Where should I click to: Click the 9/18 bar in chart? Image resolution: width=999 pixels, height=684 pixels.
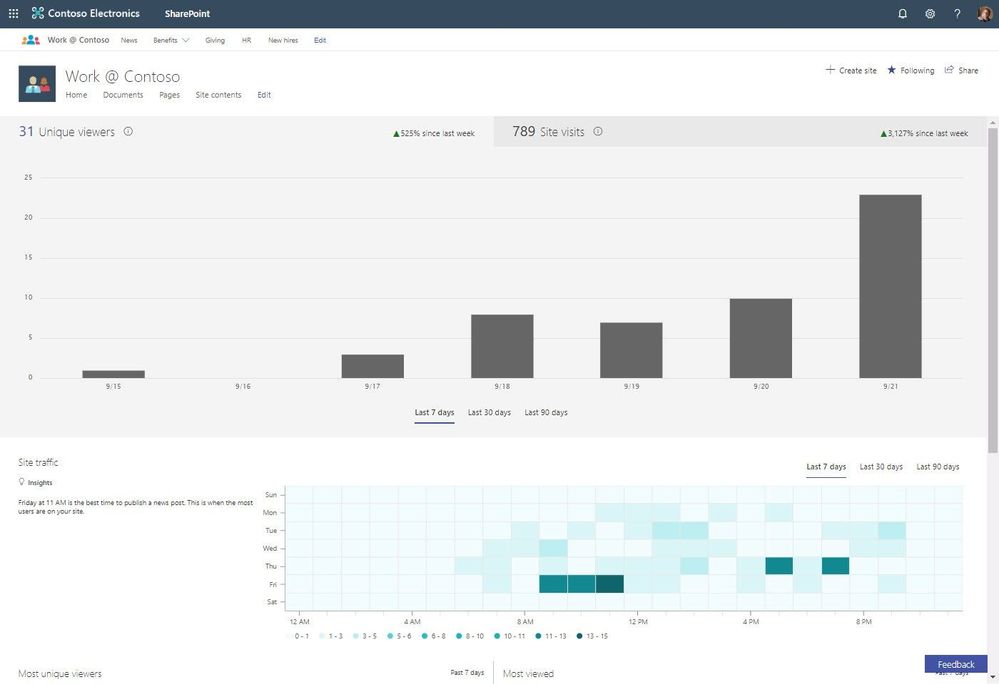(502, 346)
